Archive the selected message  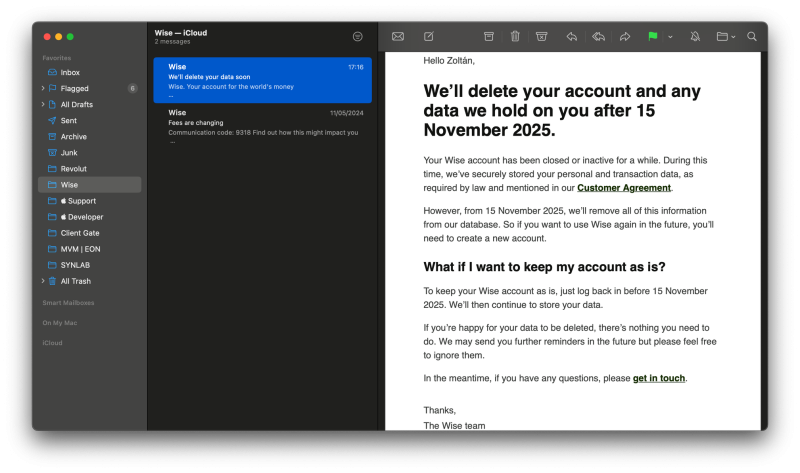tap(489, 36)
